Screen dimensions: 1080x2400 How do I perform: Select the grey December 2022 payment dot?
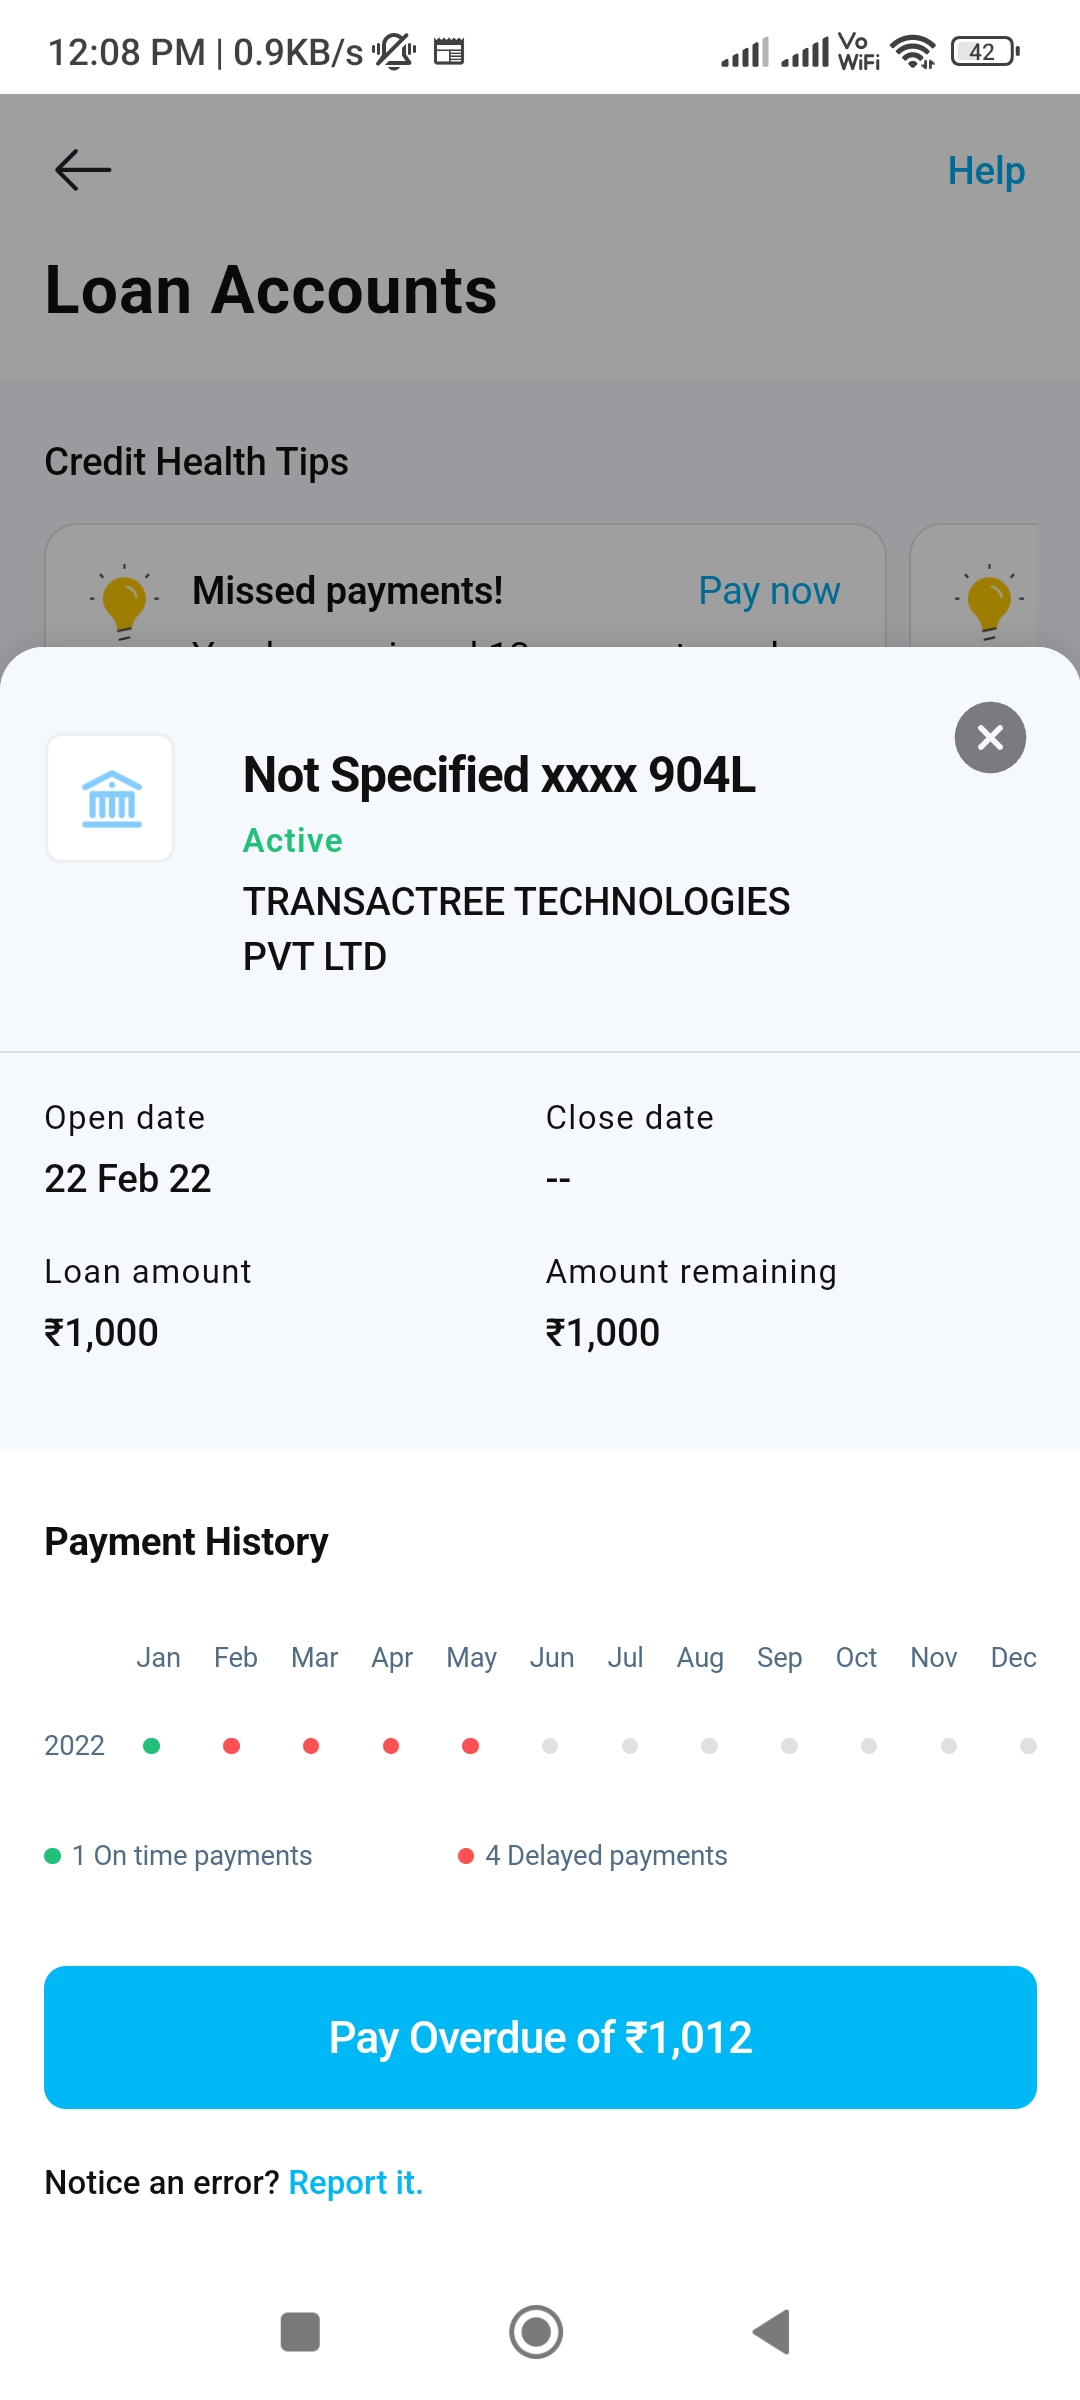(x=1028, y=1746)
